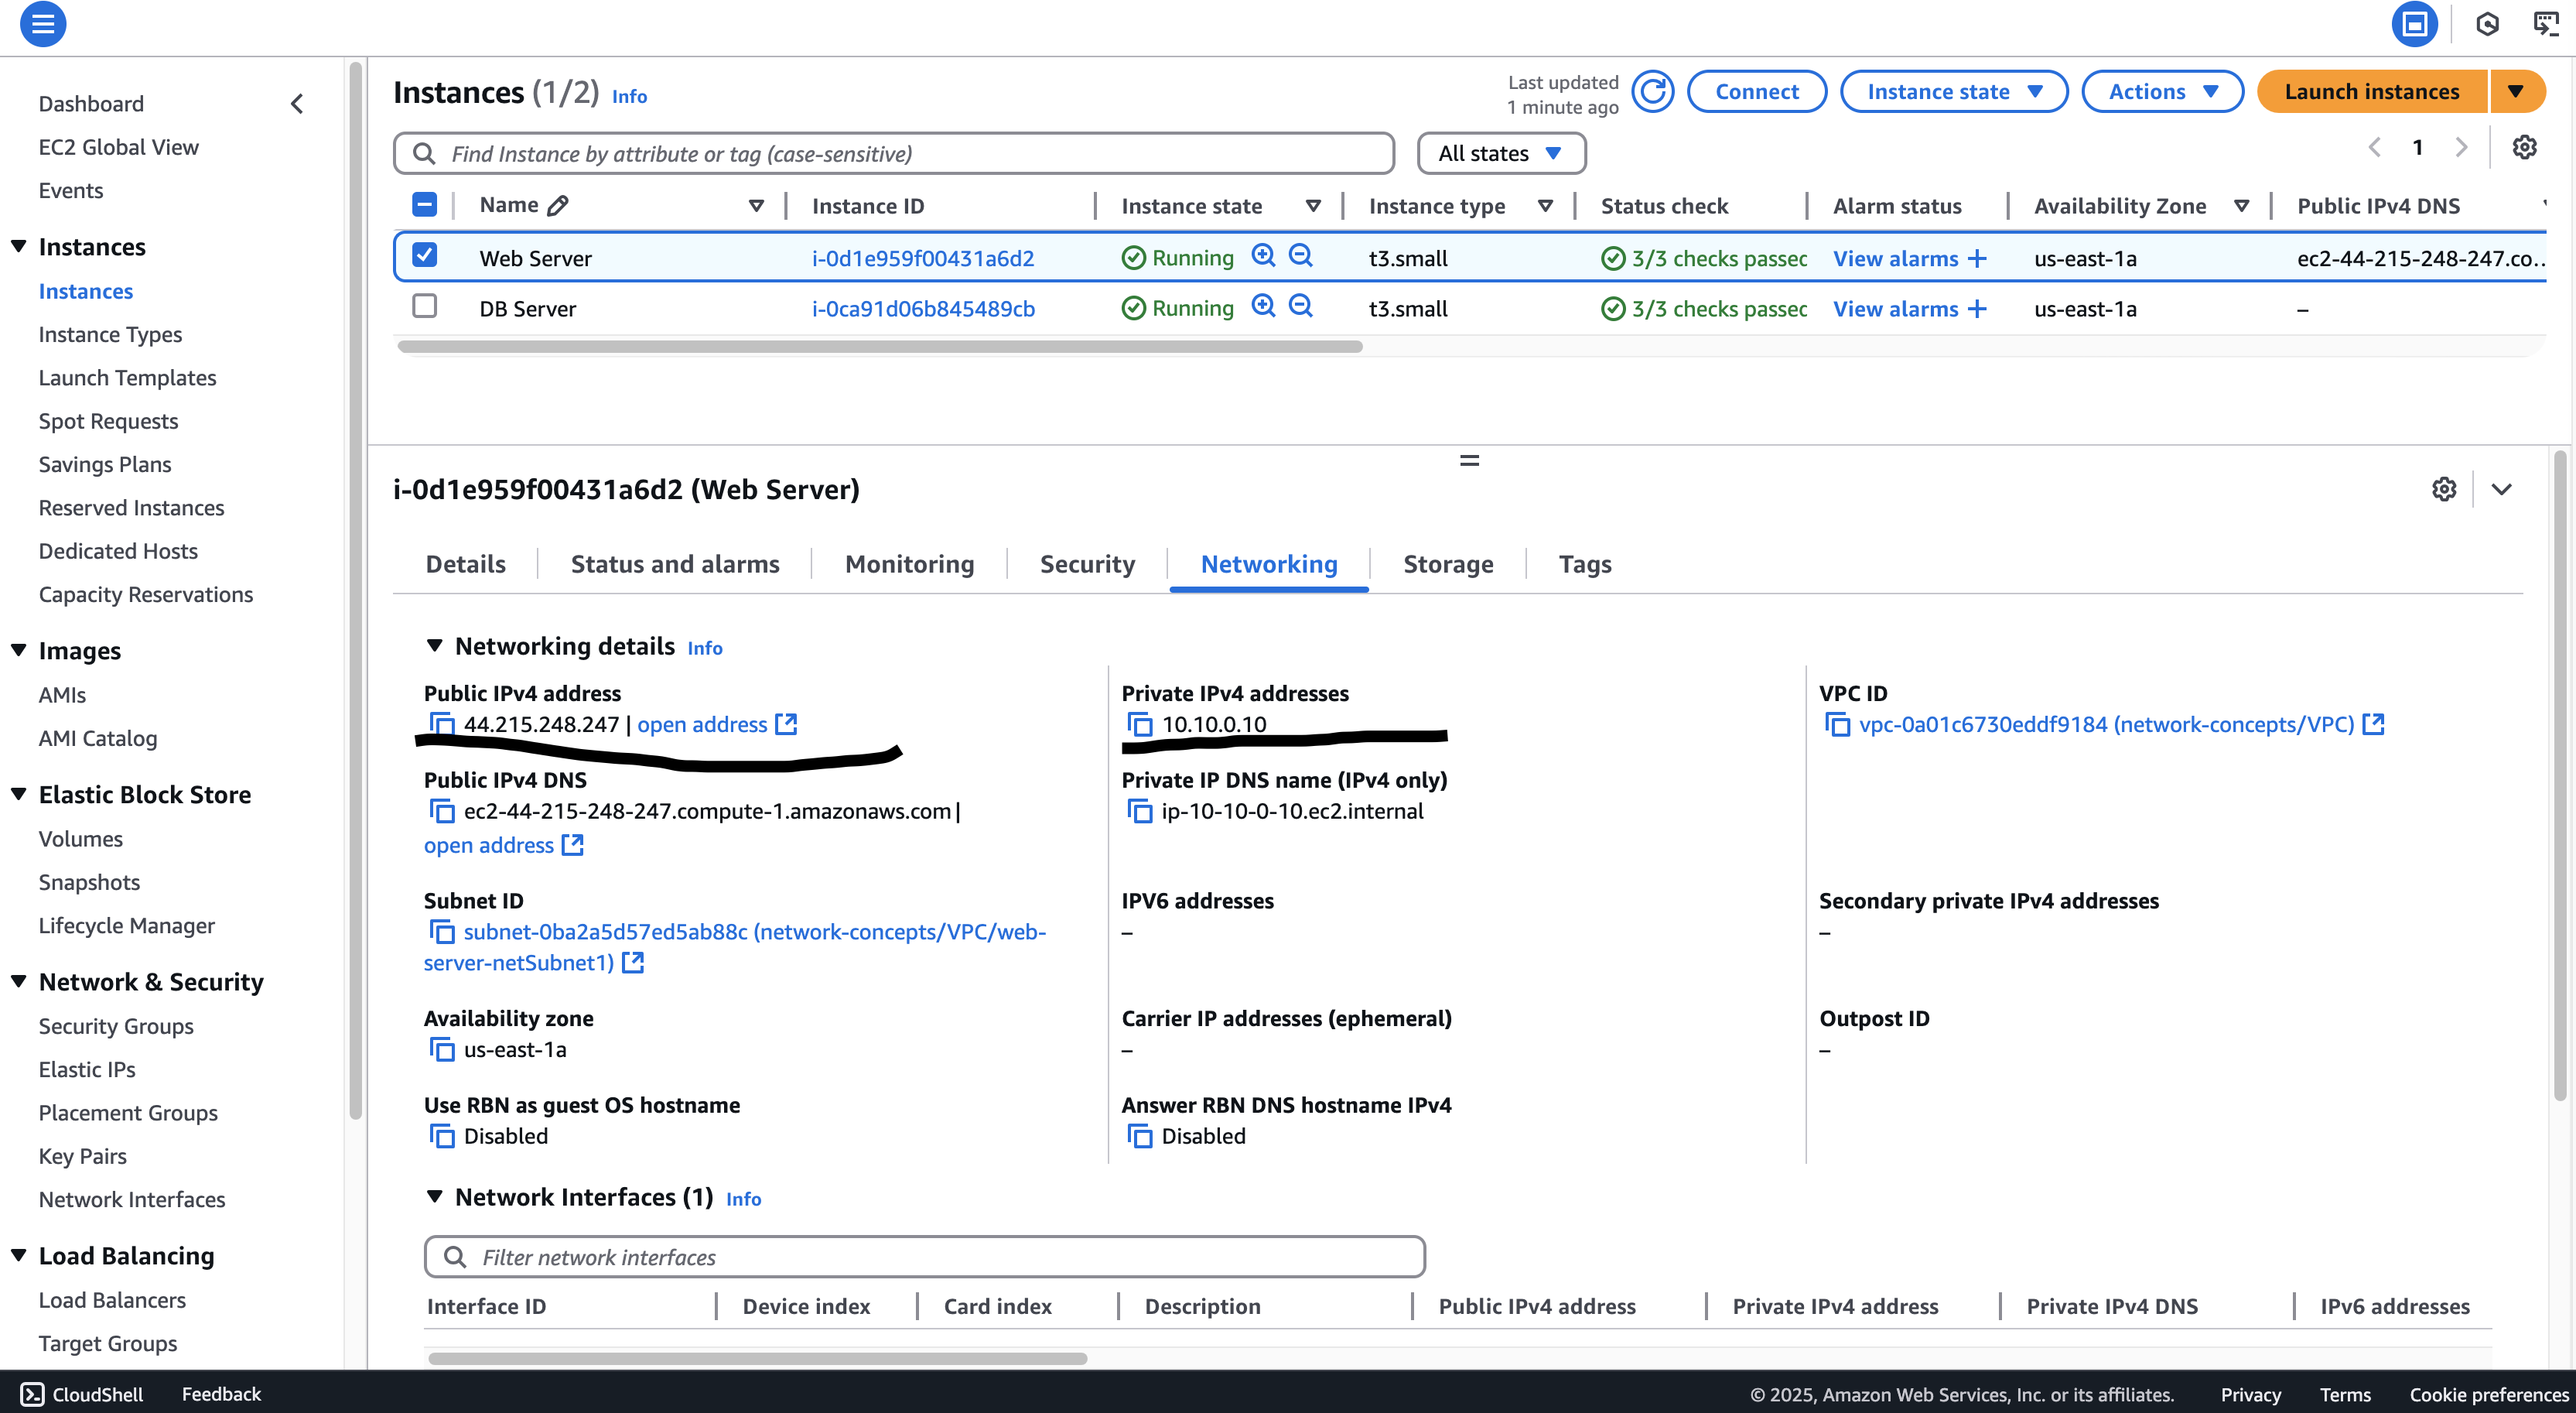
Task: Switch to the Security tab
Action: [x=1087, y=564]
